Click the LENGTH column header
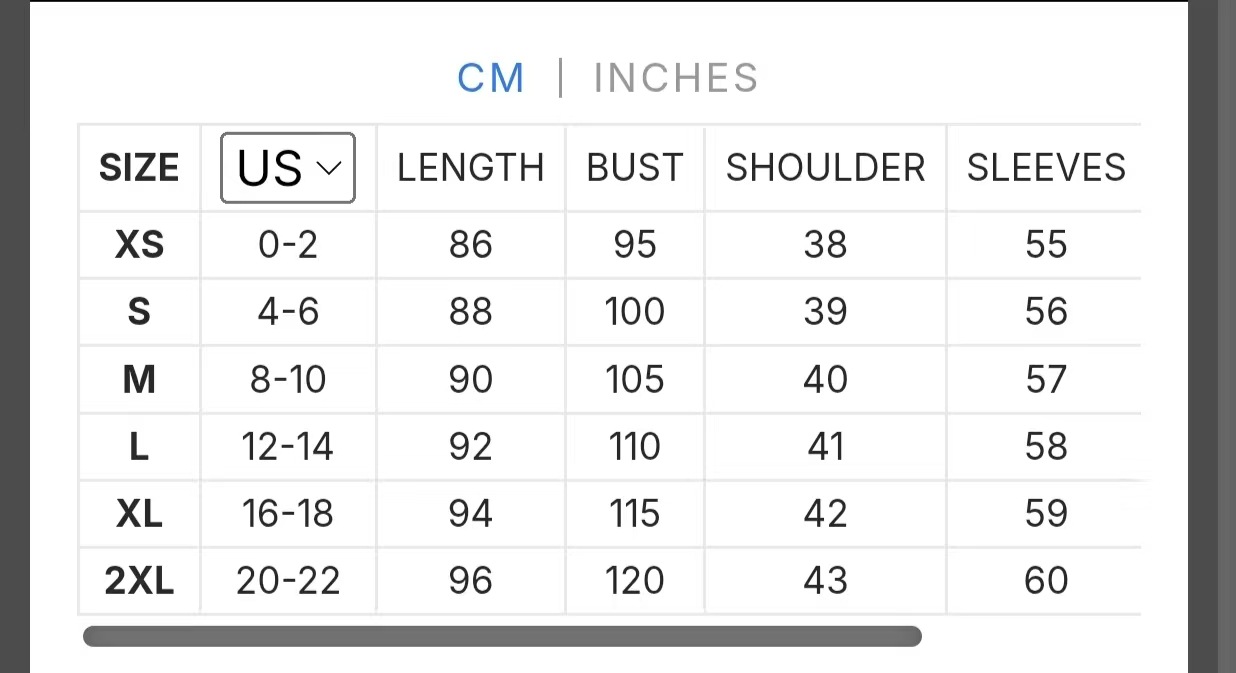Screen dimensions: 1236x673 click(470, 168)
